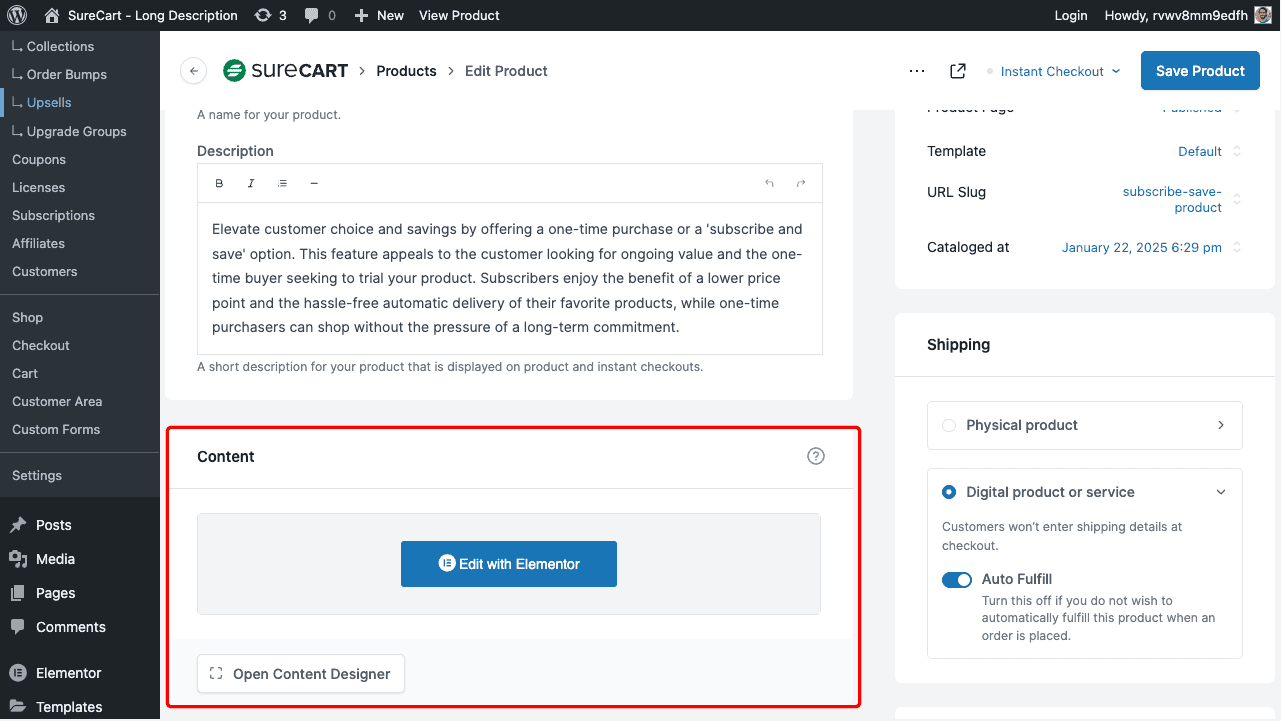This screenshot has width=1281, height=721.
Task: Undo changes in the description editor
Action: (x=768, y=183)
